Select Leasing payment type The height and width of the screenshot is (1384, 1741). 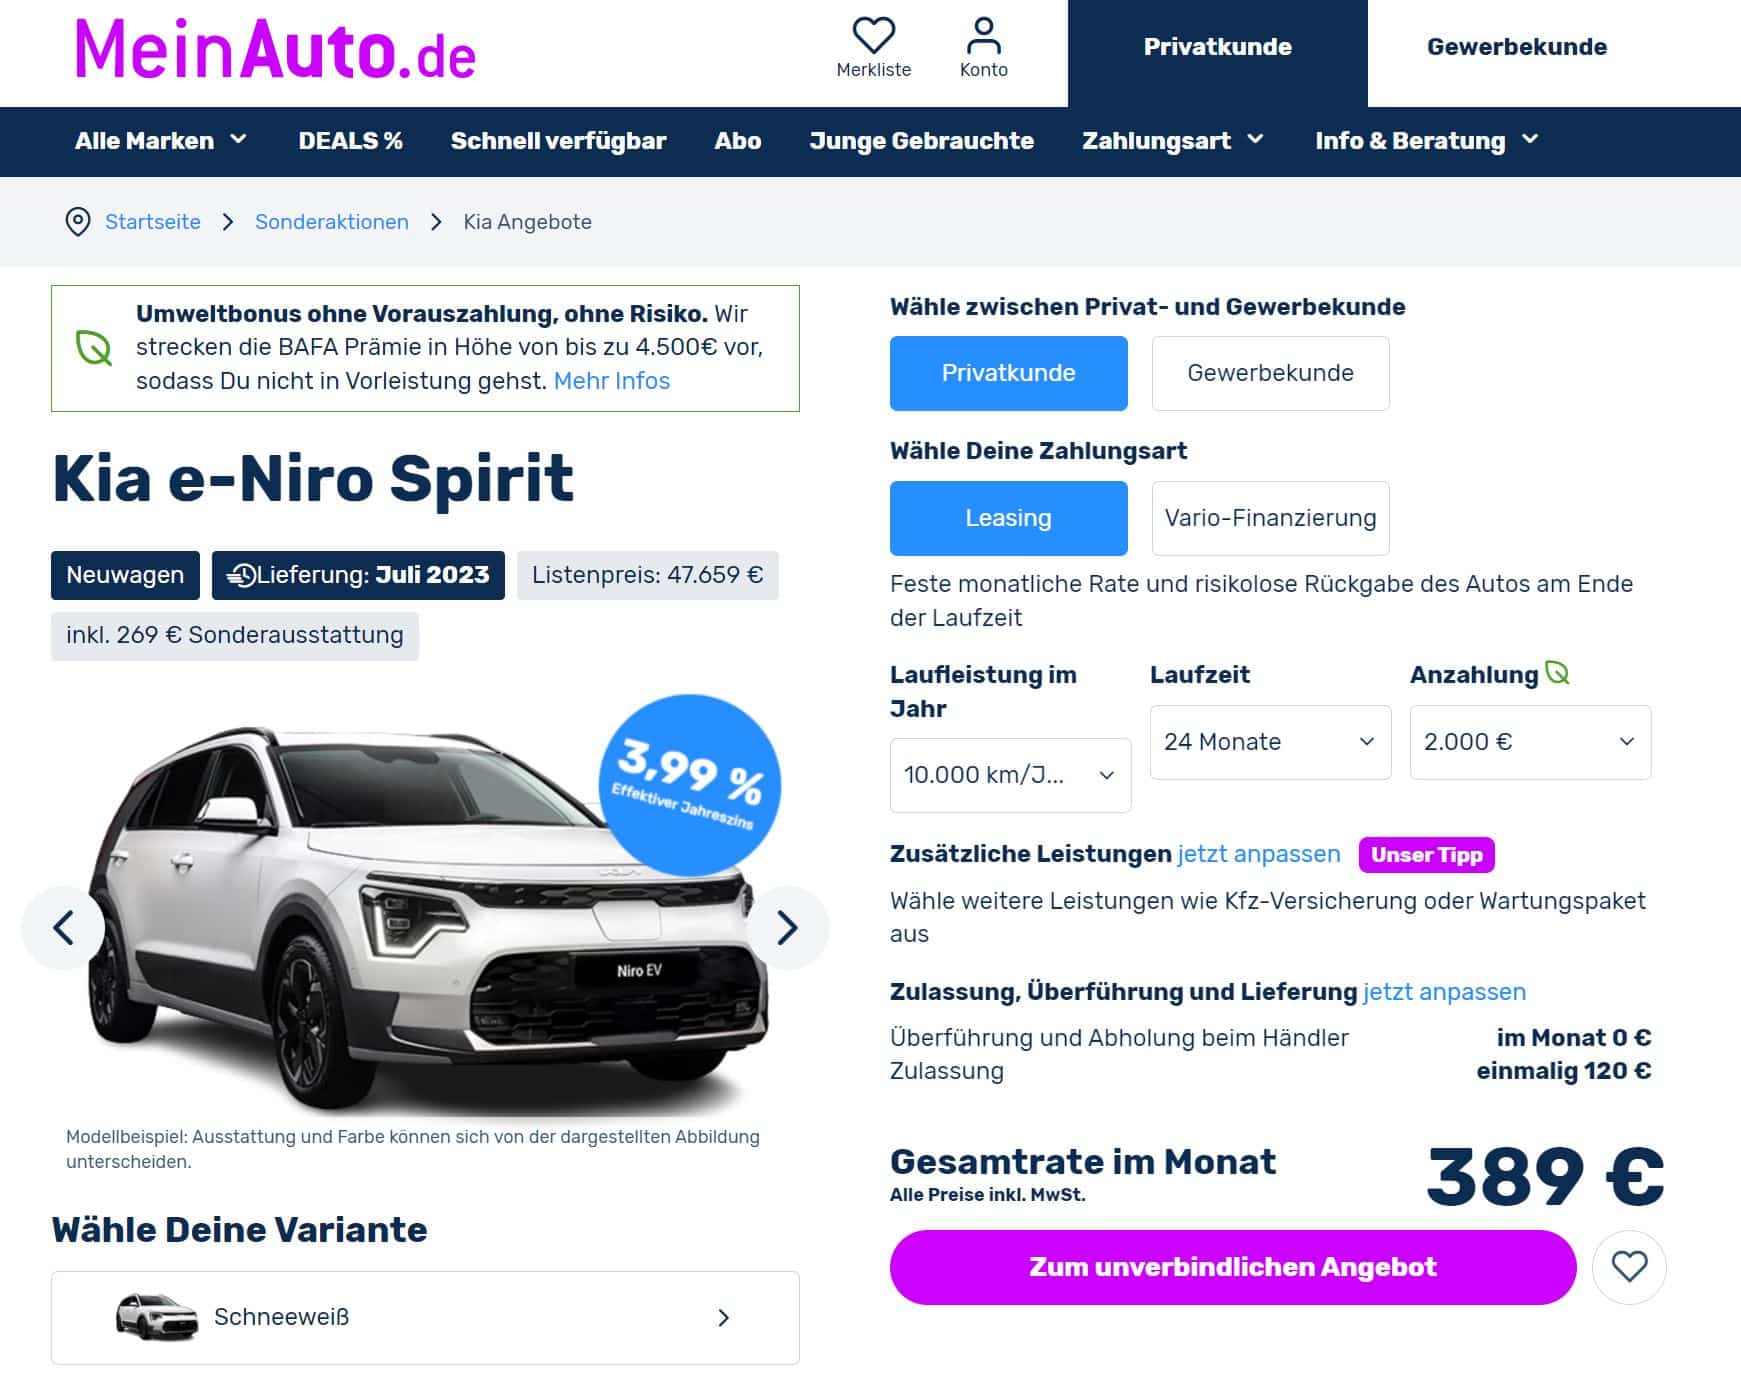(1008, 518)
